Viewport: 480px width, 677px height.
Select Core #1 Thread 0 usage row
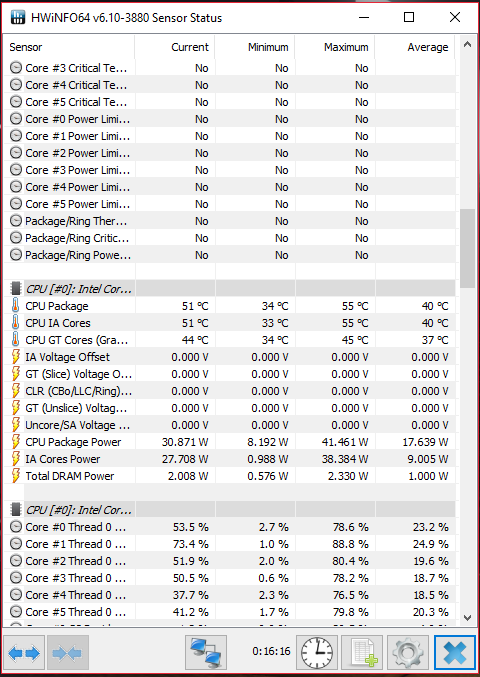[230, 544]
